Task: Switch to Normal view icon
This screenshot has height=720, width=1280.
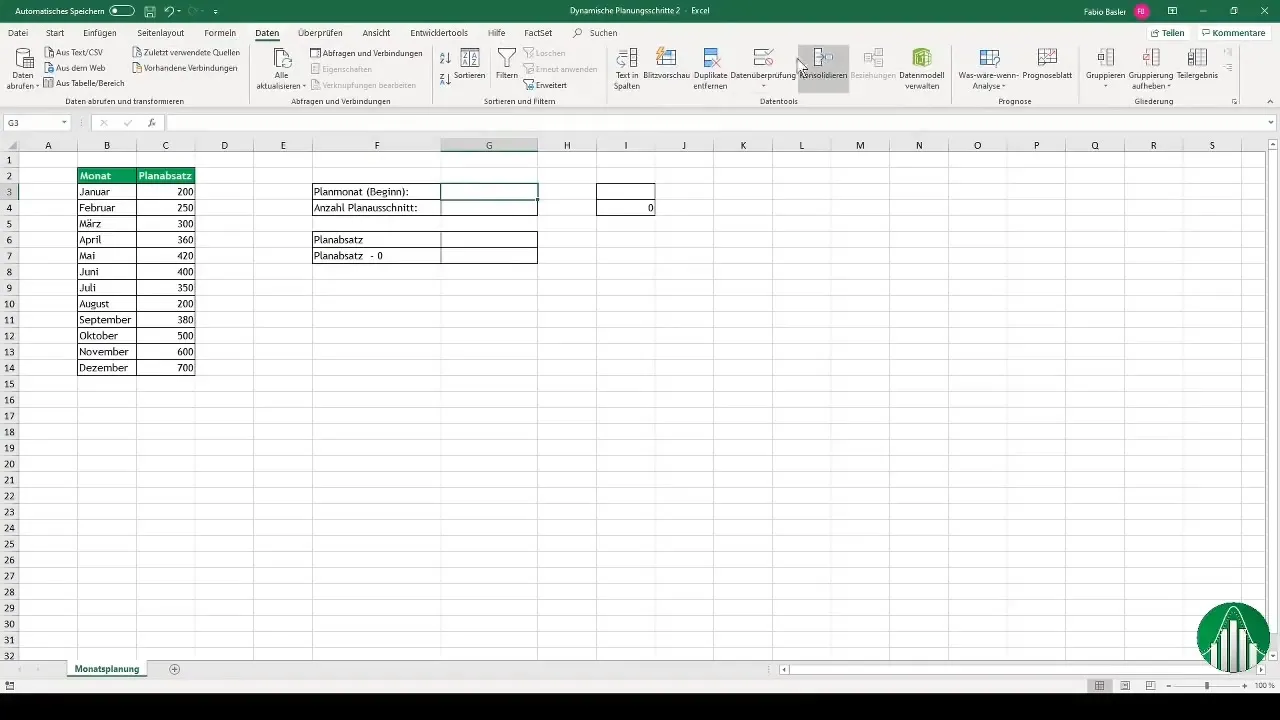Action: click(1099, 686)
